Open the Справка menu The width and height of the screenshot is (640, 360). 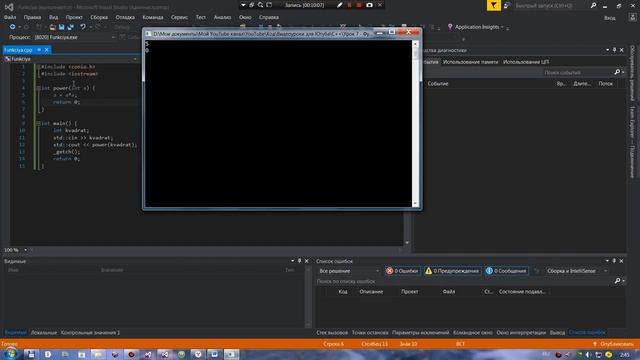(269, 17)
